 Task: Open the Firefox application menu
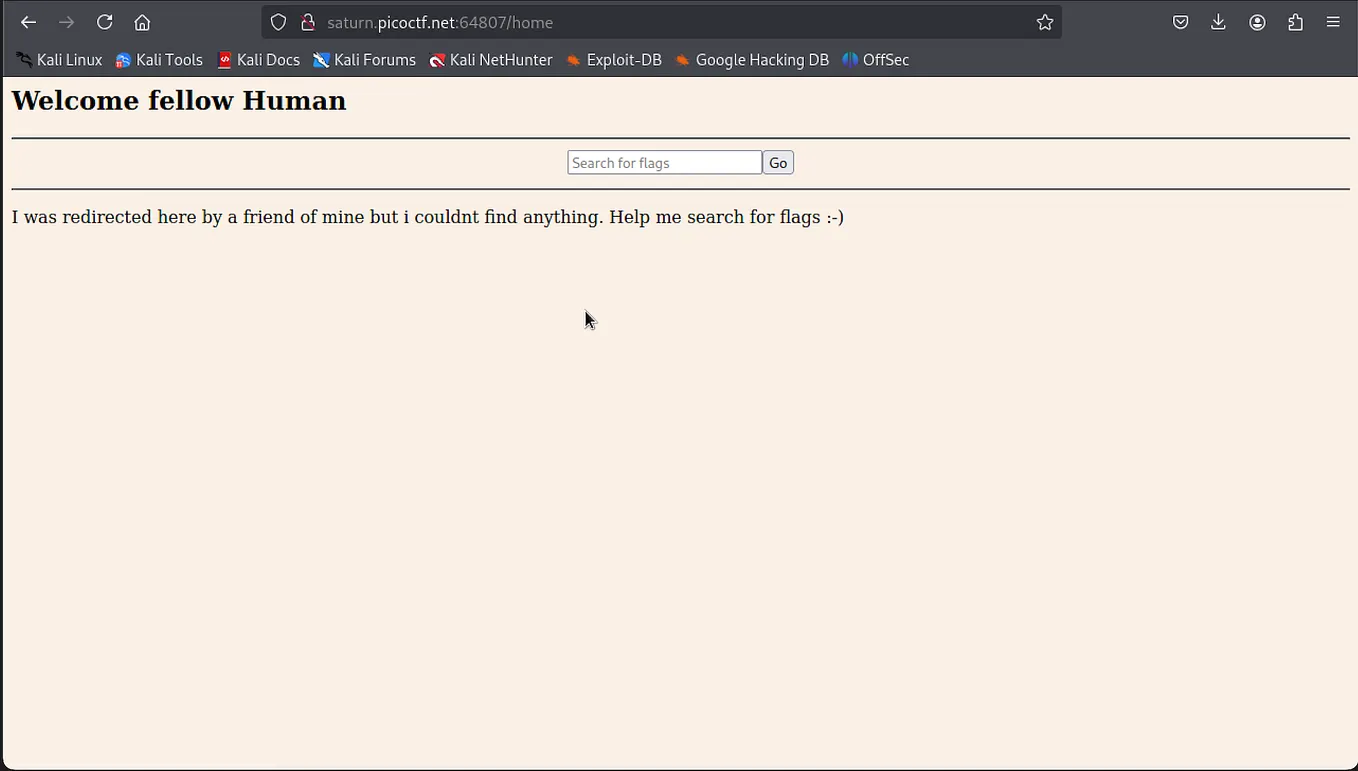(1333, 22)
